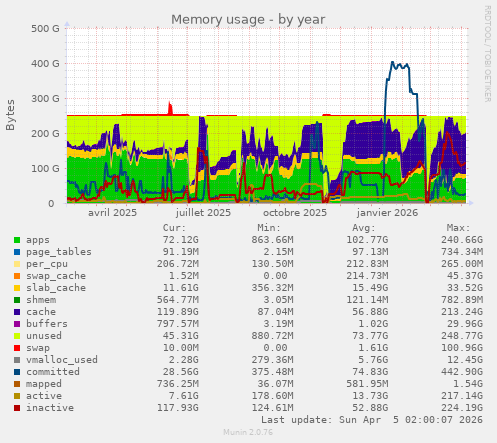The height and width of the screenshot is (443, 497).
Task: Click the magenta buffers legend swatch
Action: tap(17, 324)
